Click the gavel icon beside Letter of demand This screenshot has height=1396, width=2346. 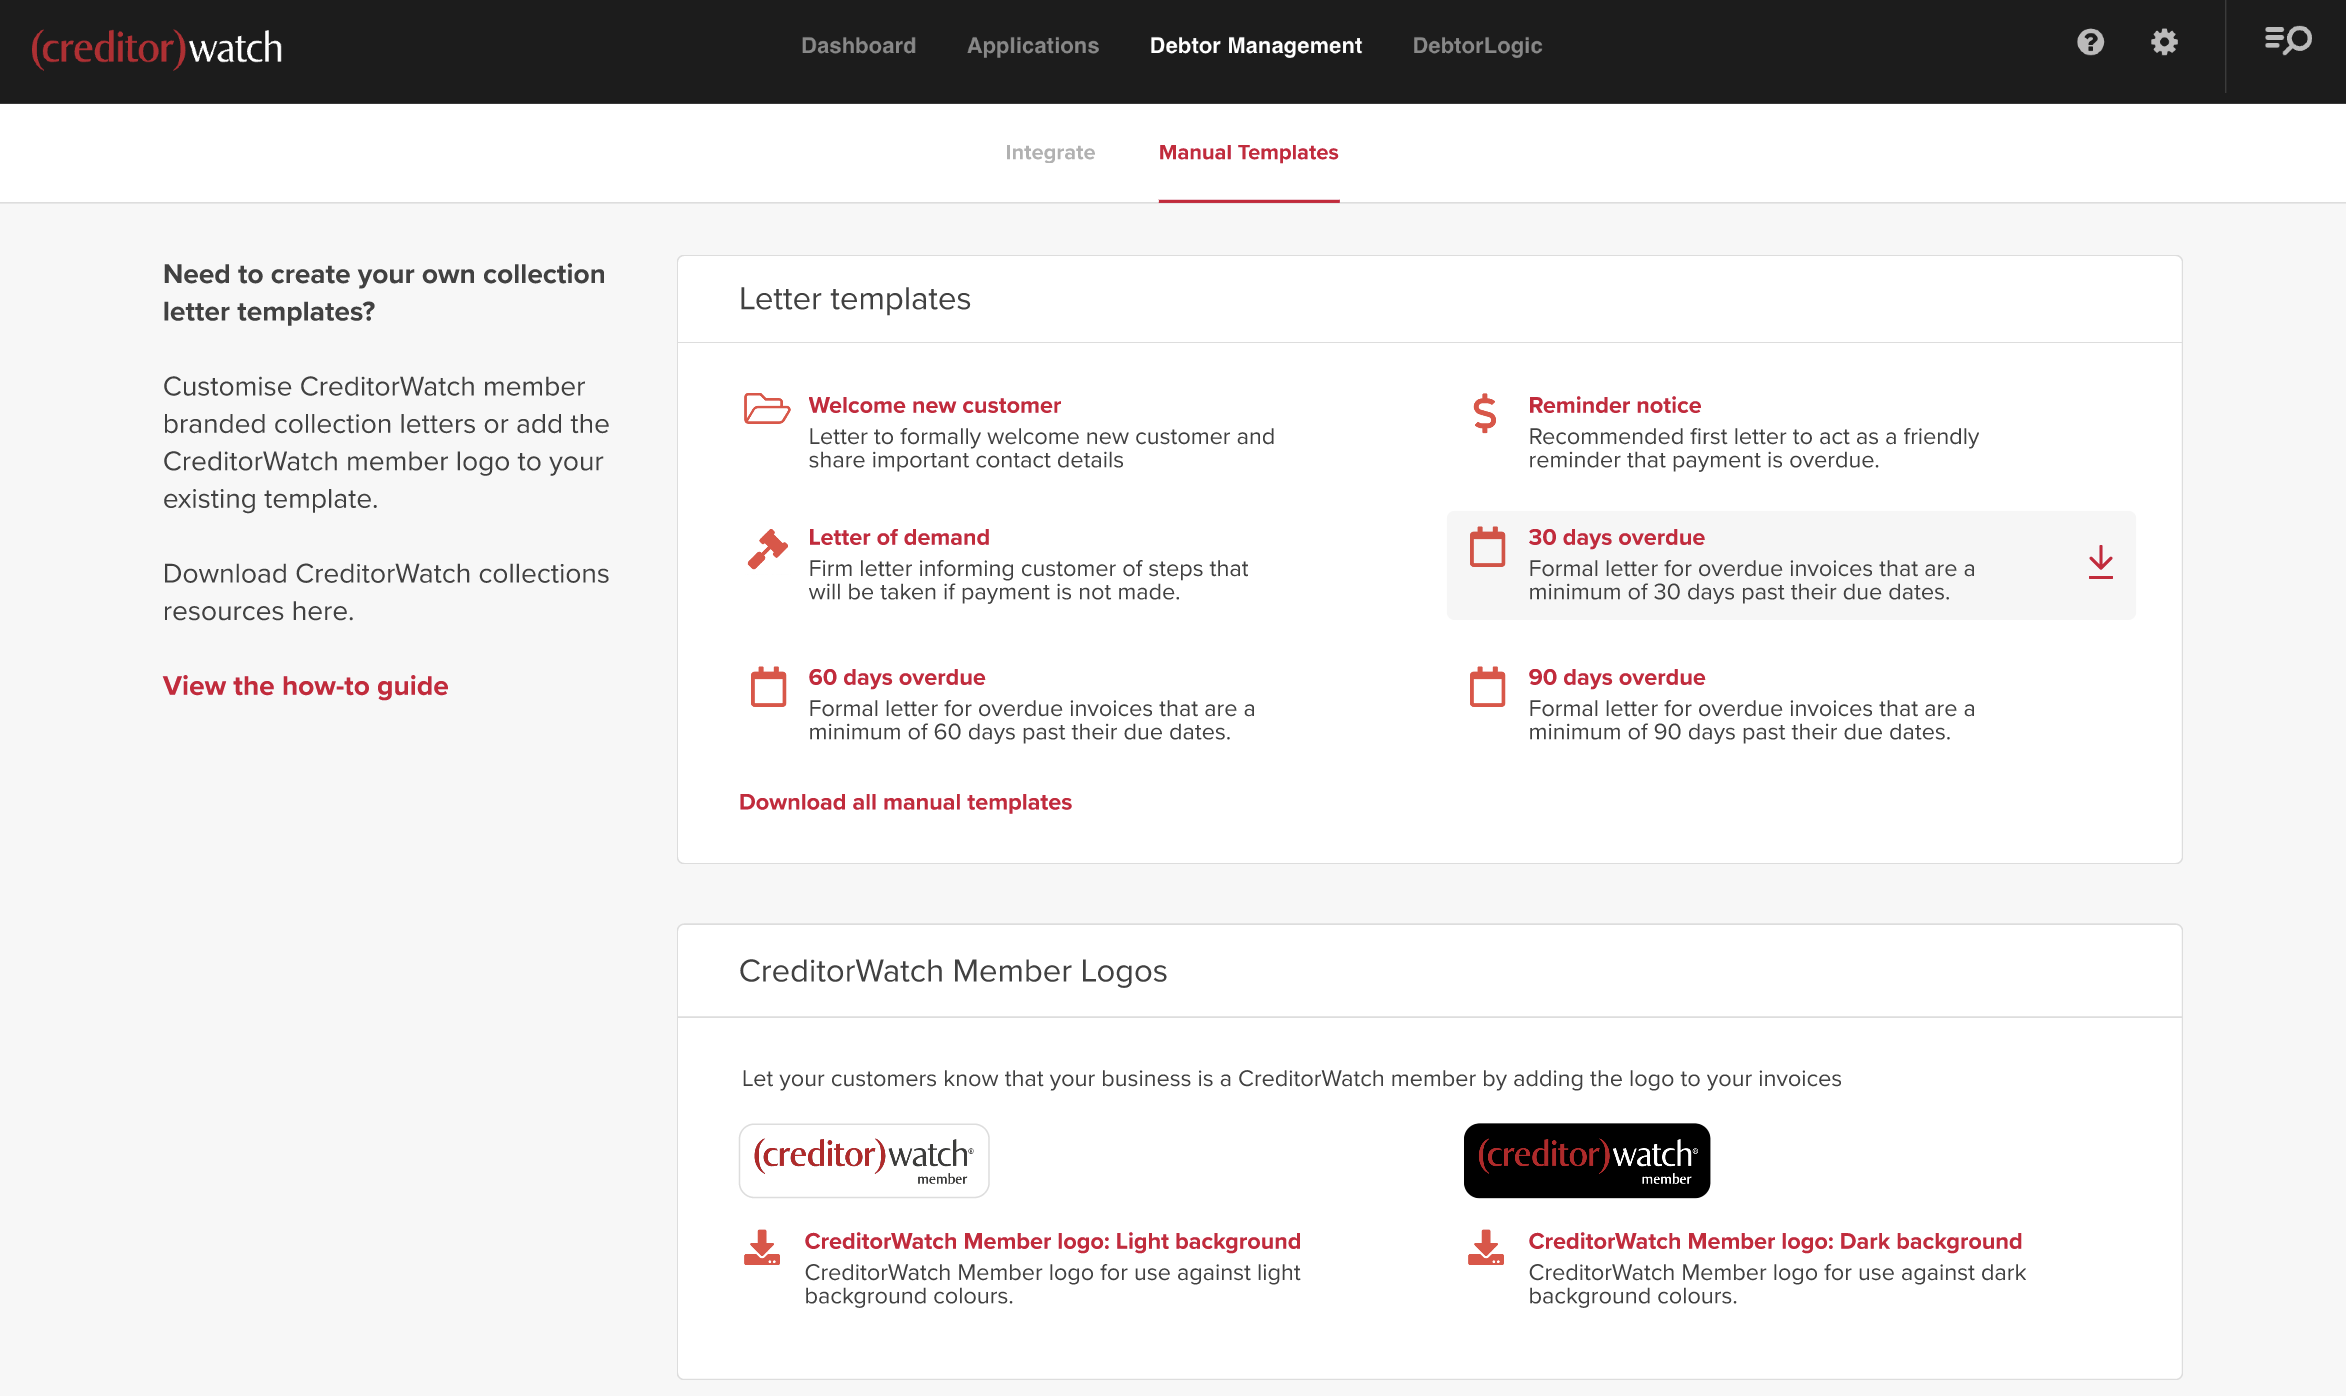pyautogui.click(x=767, y=549)
